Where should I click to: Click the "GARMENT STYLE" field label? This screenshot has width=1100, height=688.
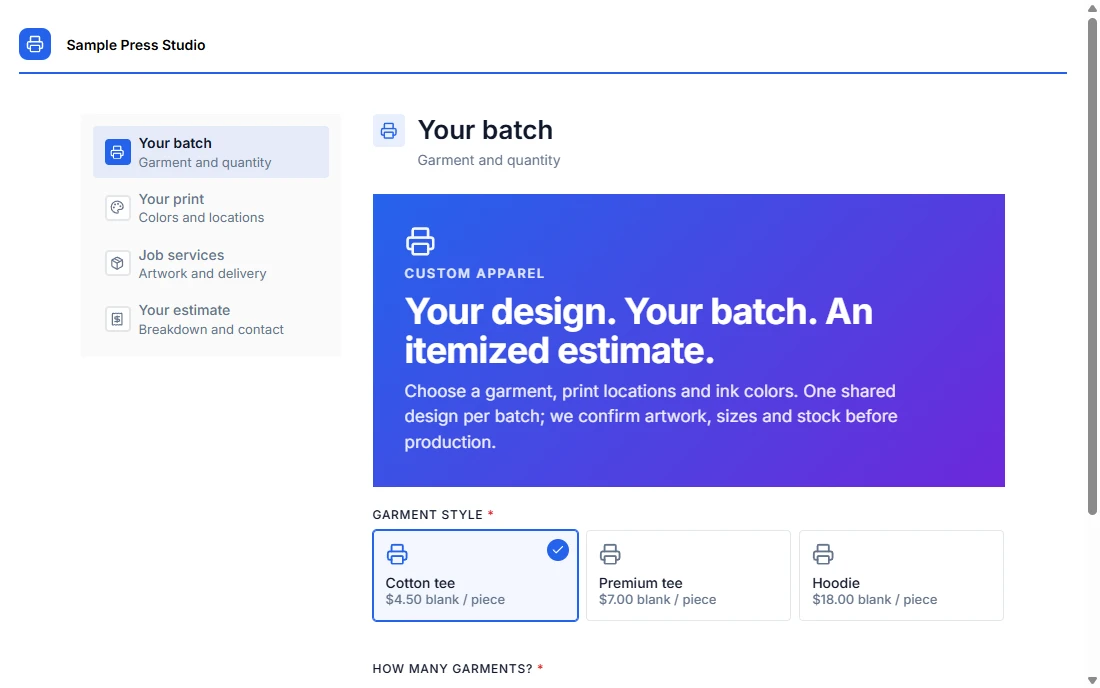pos(428,515)
